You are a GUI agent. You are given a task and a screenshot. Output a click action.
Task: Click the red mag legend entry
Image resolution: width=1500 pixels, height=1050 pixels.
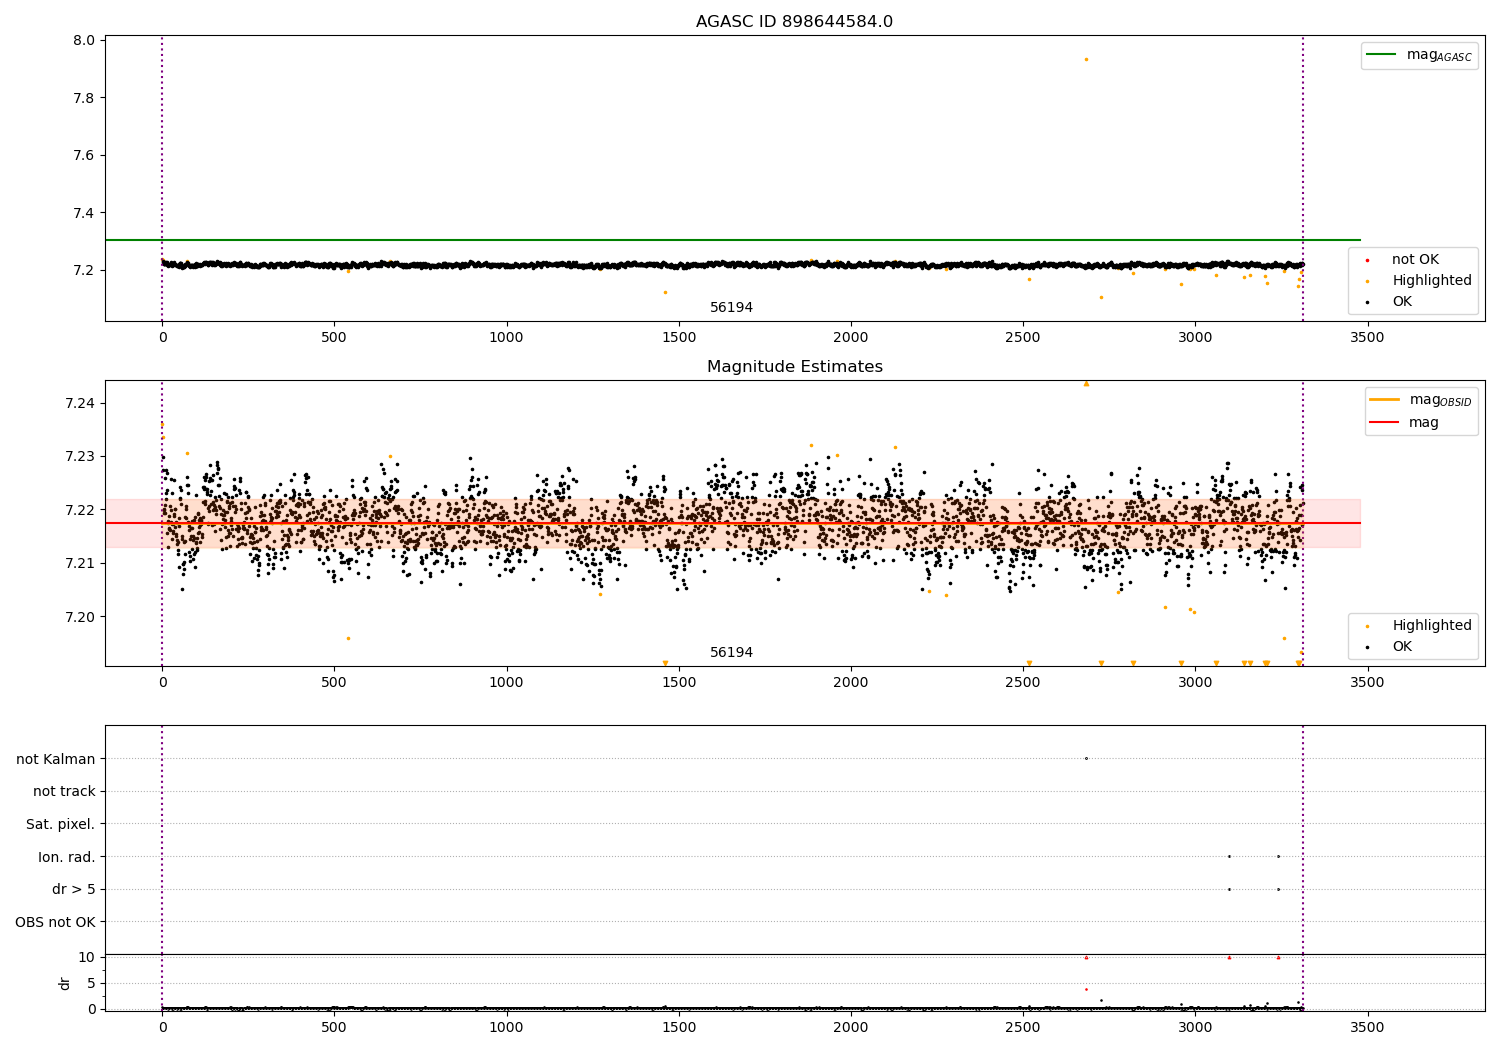(x=1404, y=423)
